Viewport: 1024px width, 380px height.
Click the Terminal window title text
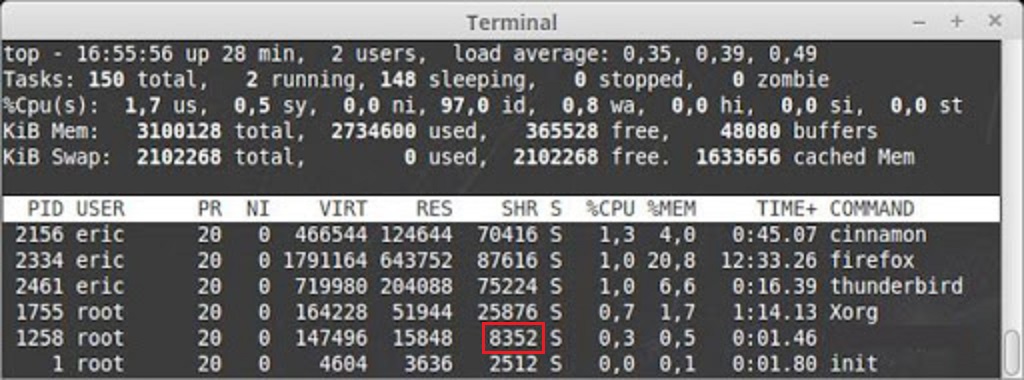point(512,23)
